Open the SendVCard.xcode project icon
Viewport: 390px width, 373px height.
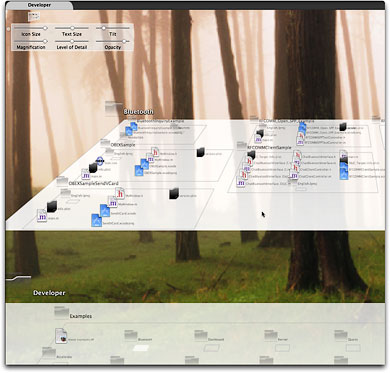[105, 211]
